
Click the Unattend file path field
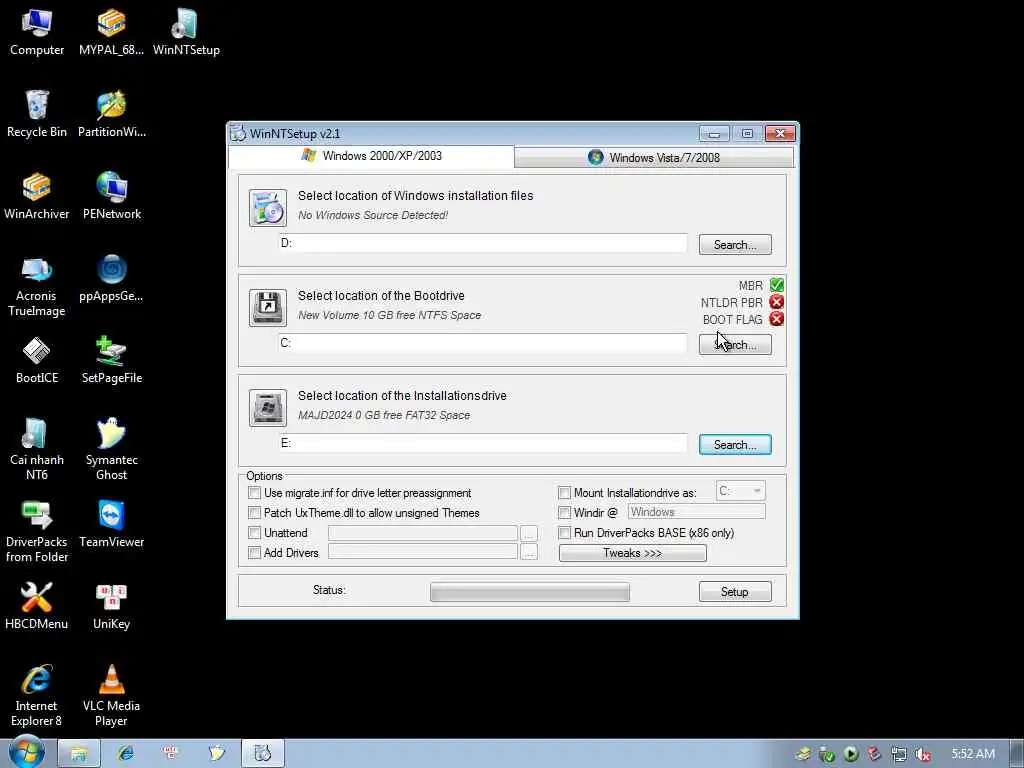coord(423,533)
